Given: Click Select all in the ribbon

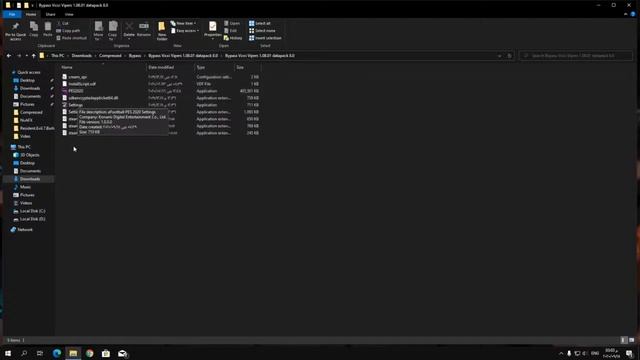Looking at the screenshot, I should [260, 23].
